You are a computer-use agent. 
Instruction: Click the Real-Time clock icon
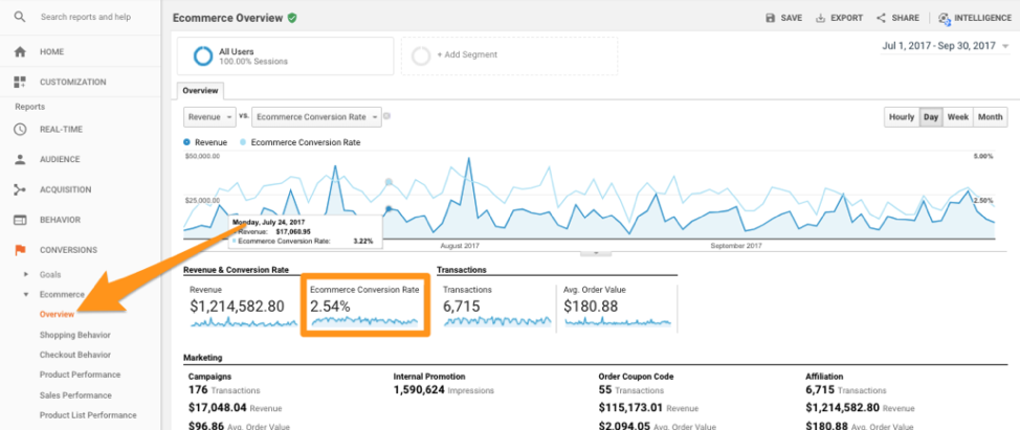(20, 129)
